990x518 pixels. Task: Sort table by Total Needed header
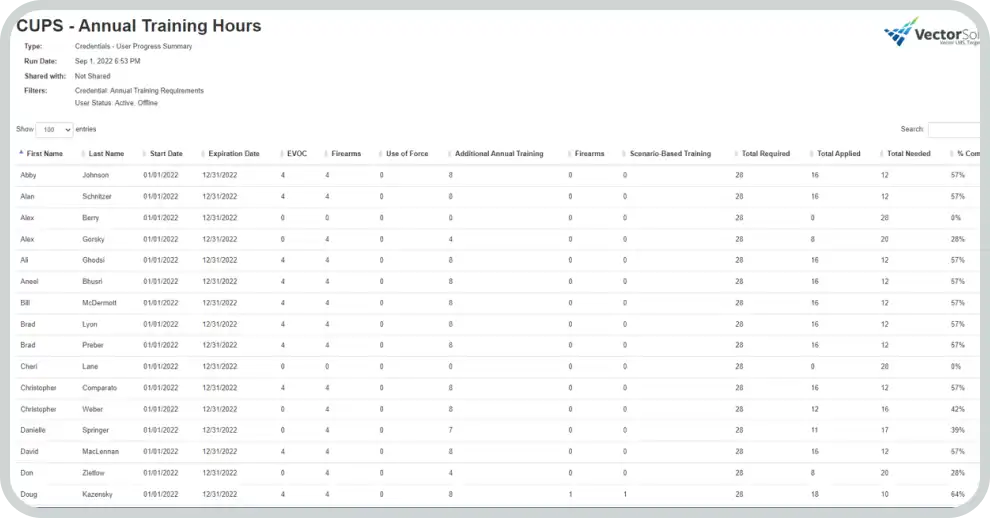(x=908, y=154)
